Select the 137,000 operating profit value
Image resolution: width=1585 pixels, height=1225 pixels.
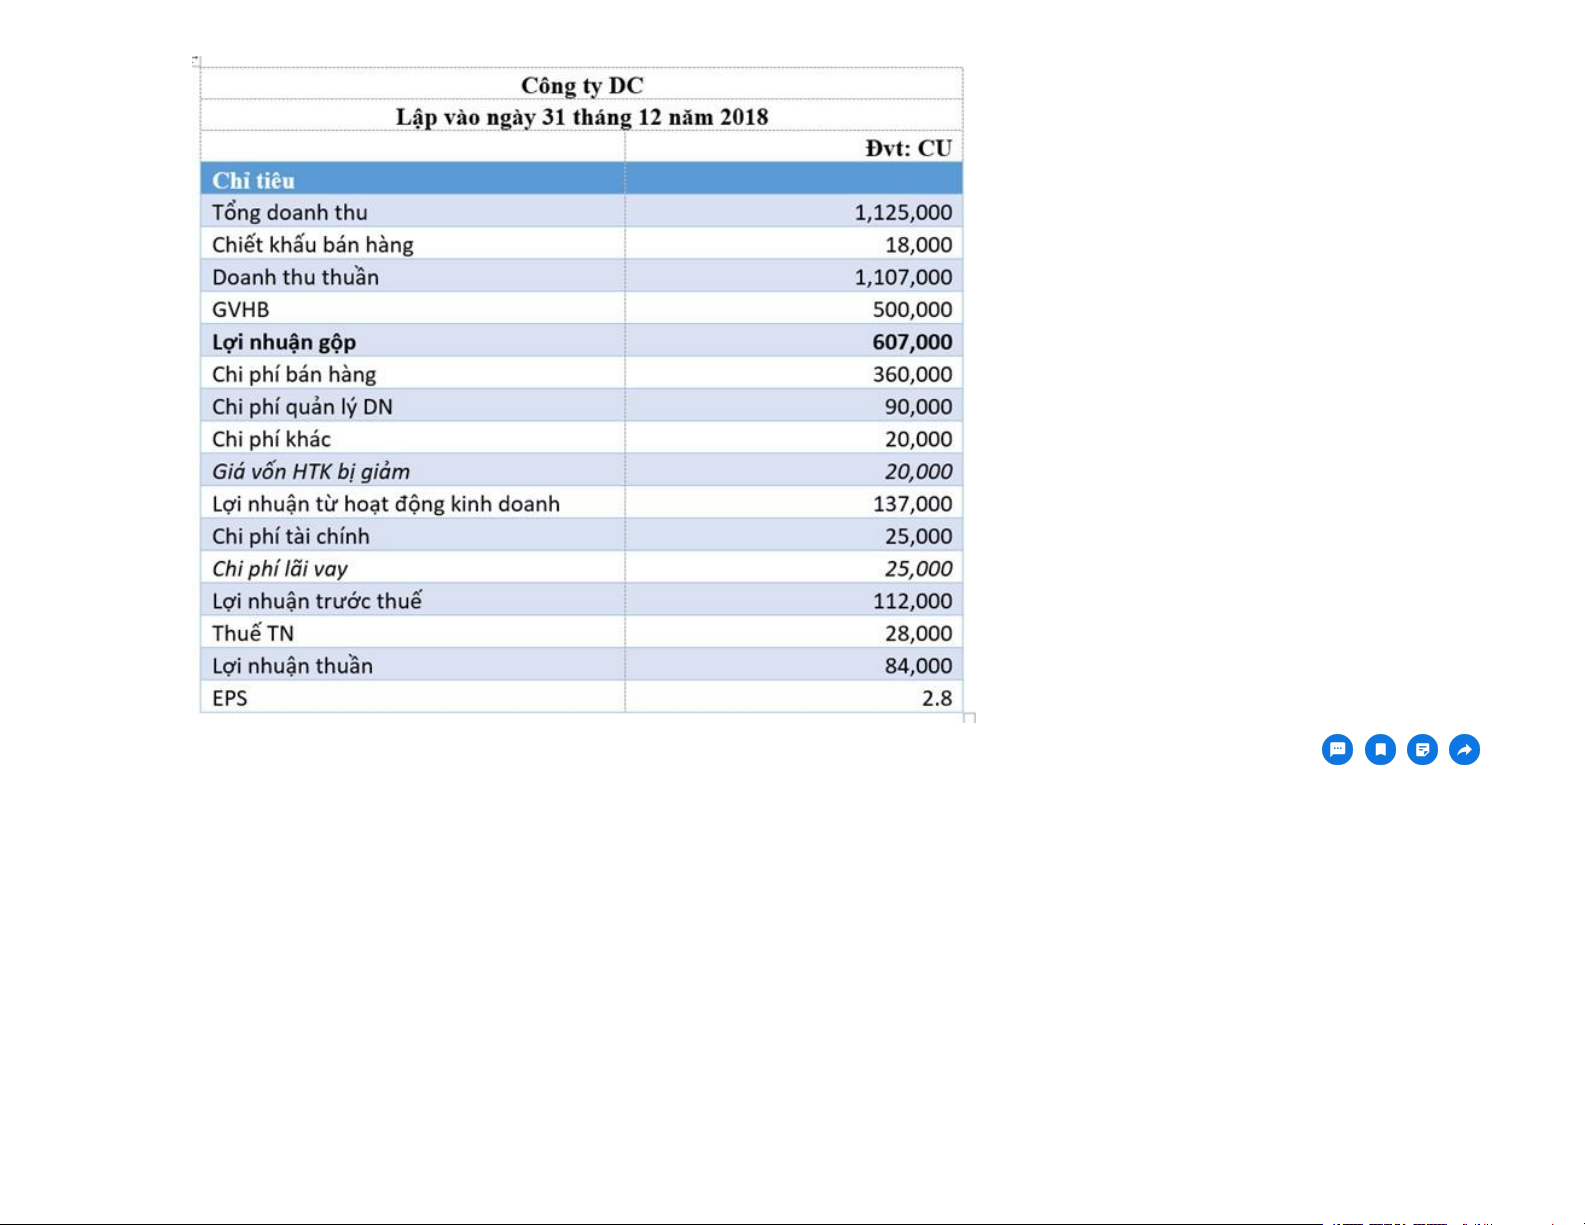[x=911, y=504]
